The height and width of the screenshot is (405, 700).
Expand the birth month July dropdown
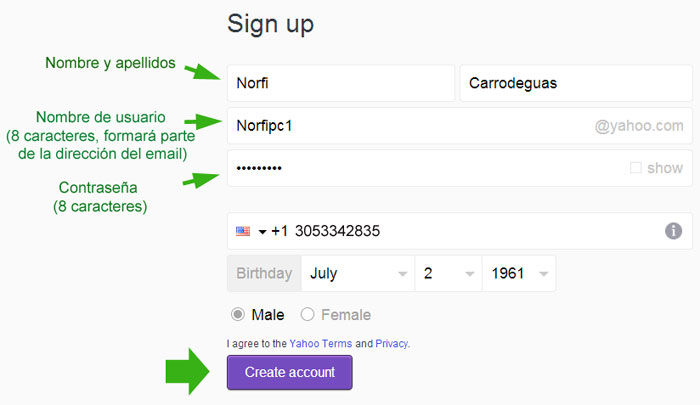click(x=358, y=273)
